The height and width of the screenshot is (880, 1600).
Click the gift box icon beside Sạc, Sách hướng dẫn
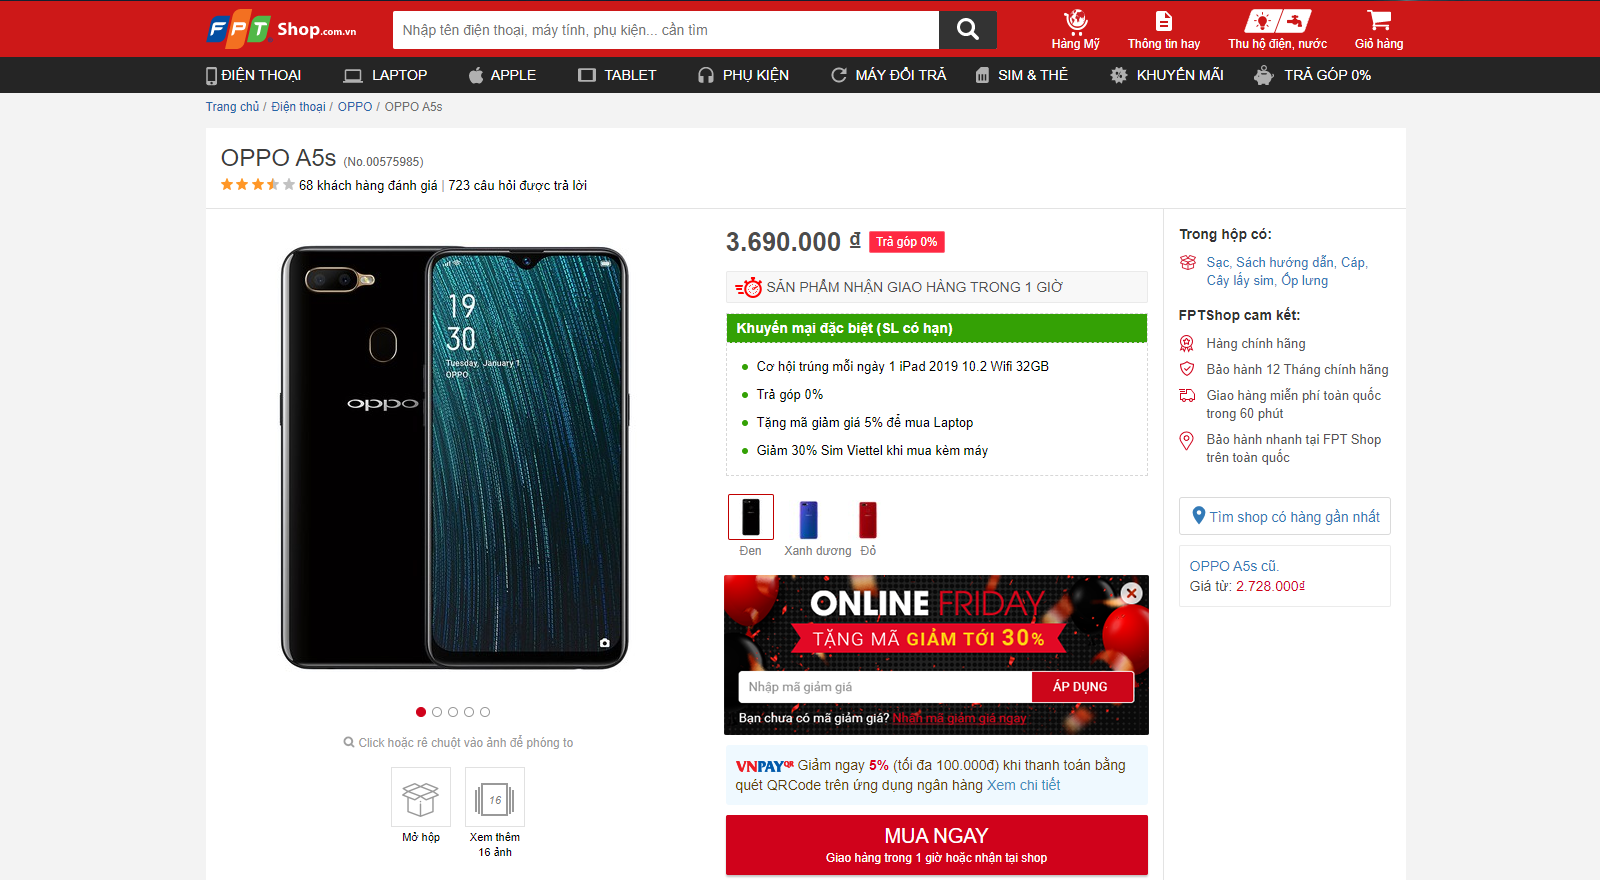coord(1187,263)
